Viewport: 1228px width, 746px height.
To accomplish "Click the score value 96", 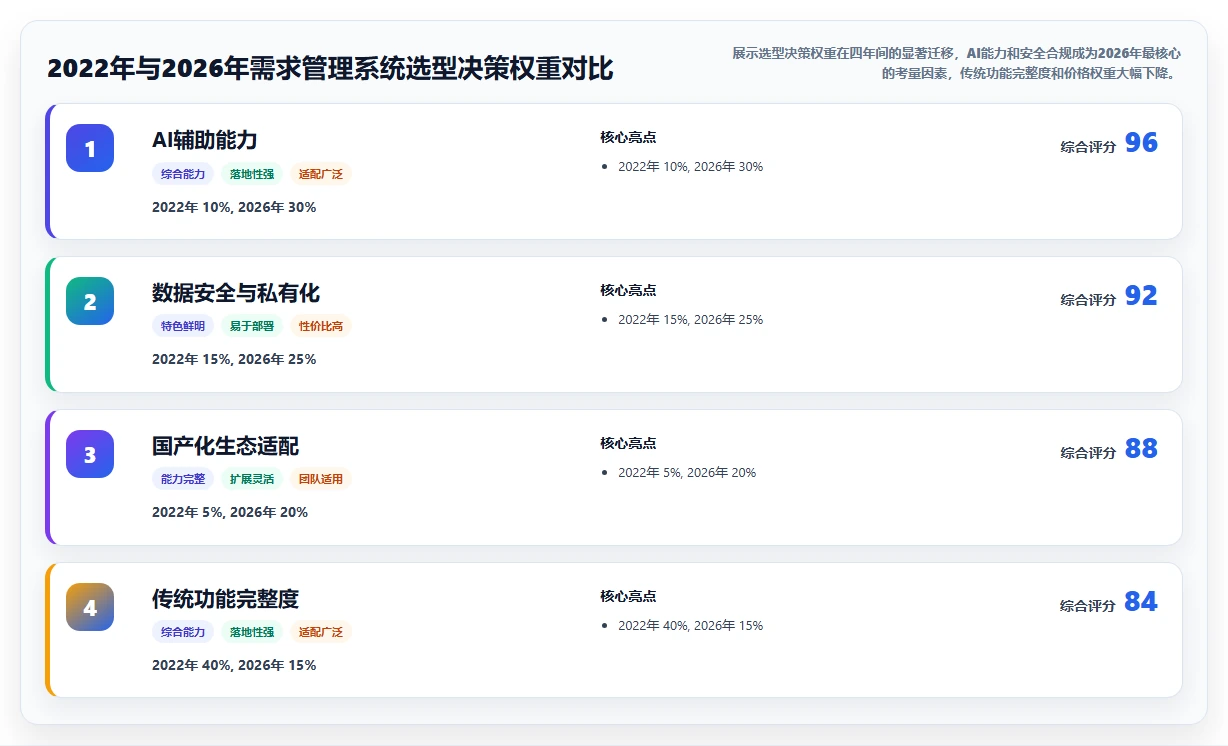I will 1141,143.
